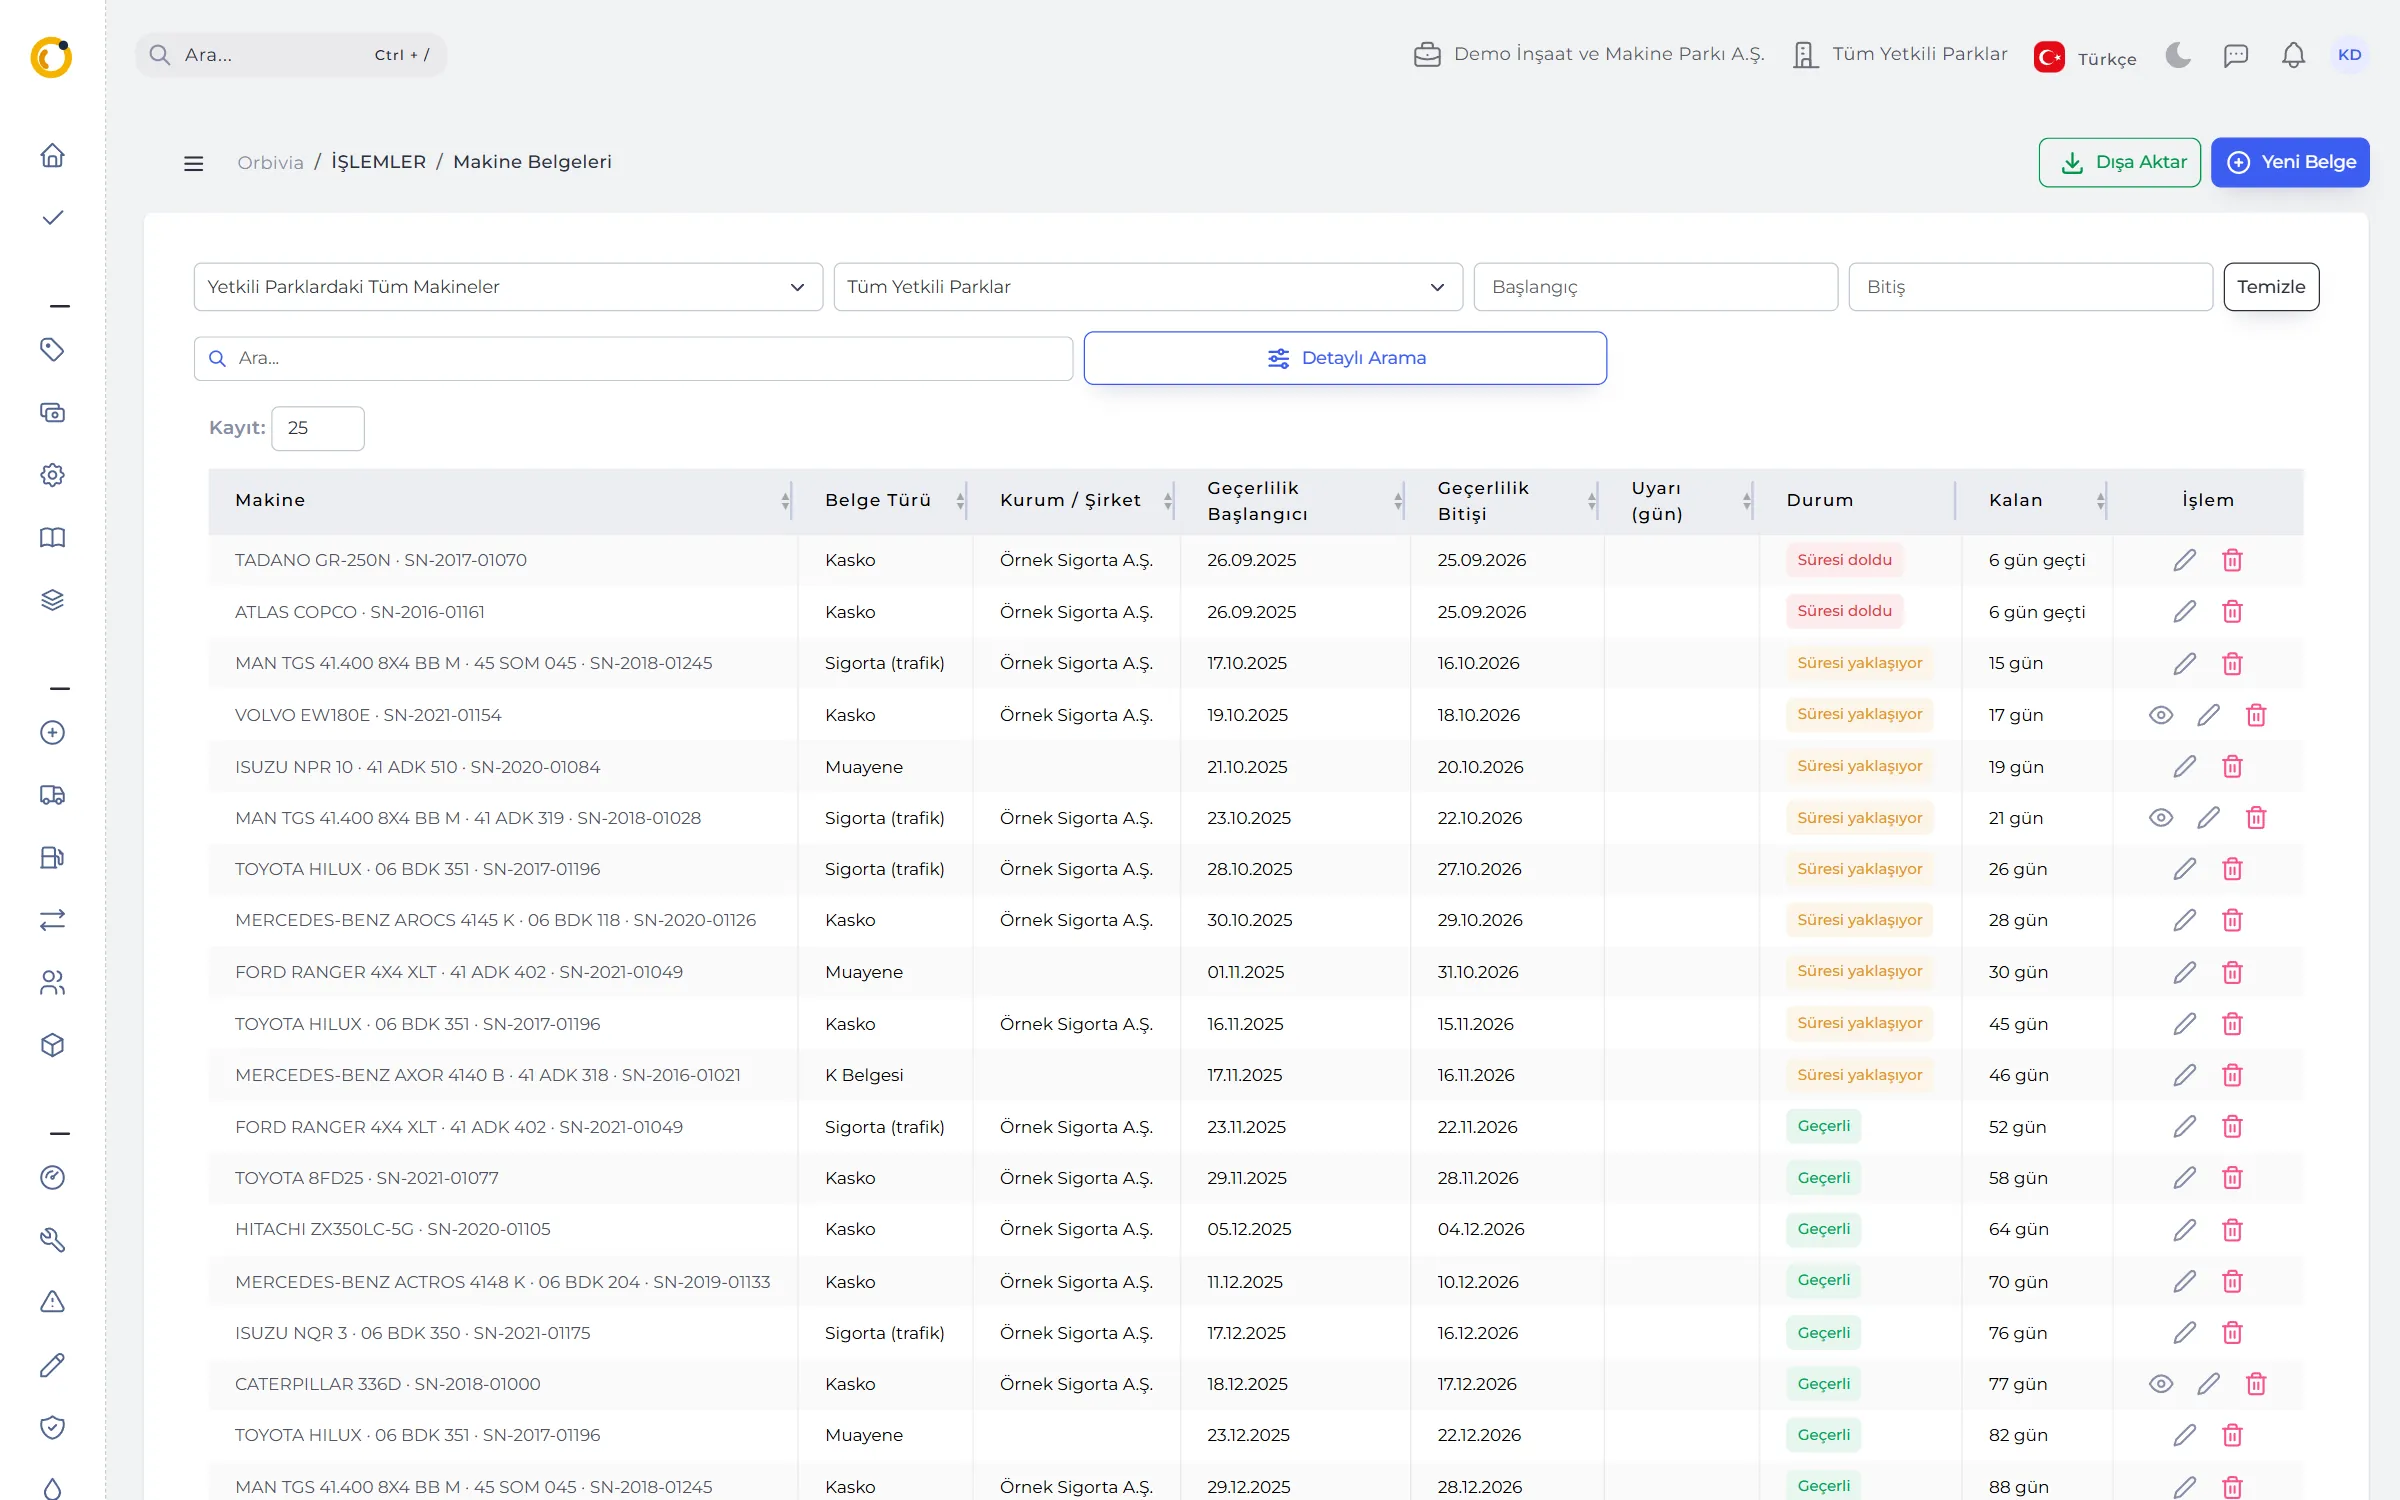Open Detaylı Arama
This screenshot has width=2400, height=1500.
(x=1345, y=358)
